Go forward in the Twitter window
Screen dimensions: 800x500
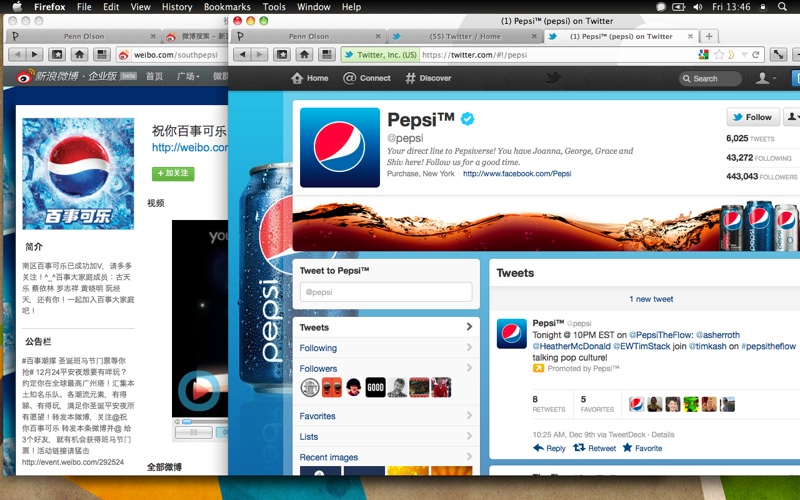click(259, 55)
